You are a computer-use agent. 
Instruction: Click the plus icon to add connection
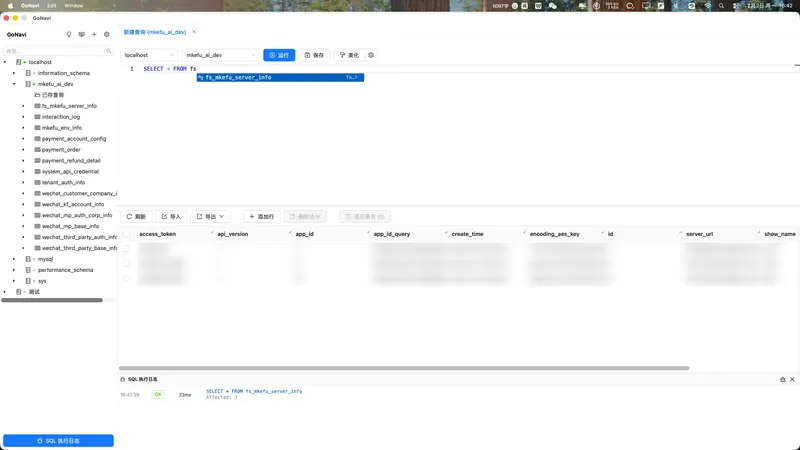coord(94,34)
